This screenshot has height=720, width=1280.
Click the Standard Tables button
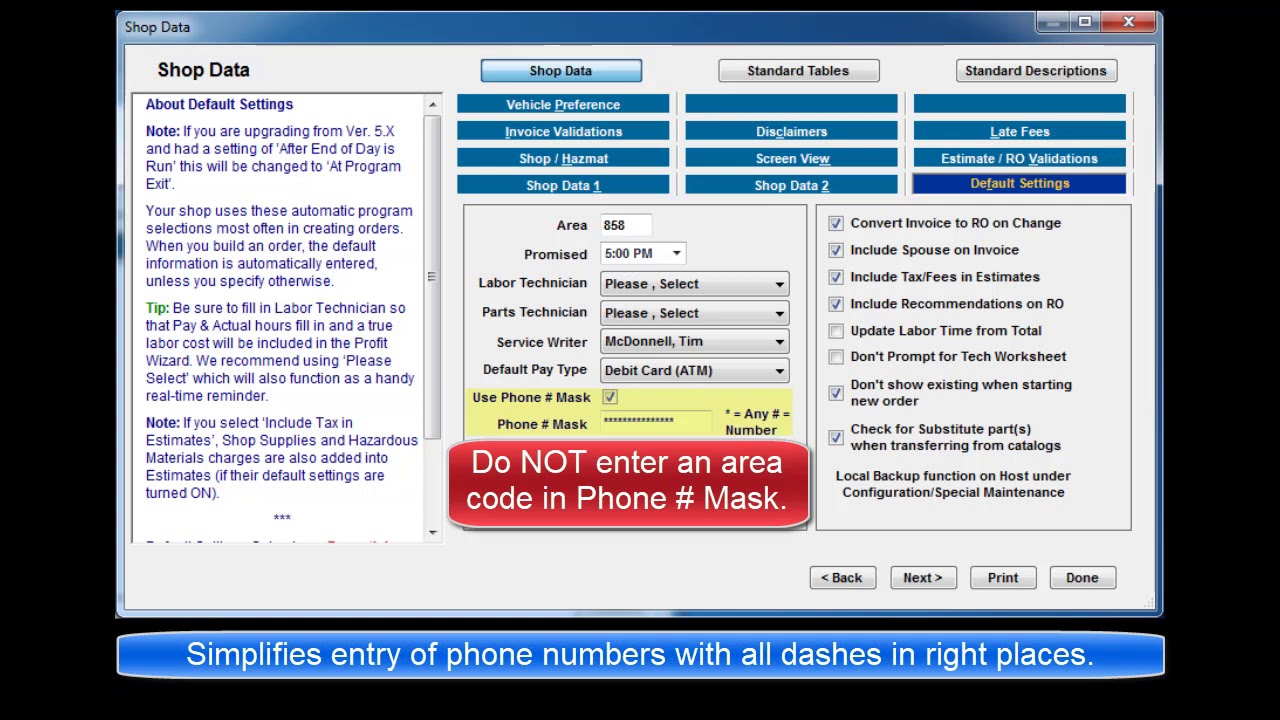(x=798, y=71)
